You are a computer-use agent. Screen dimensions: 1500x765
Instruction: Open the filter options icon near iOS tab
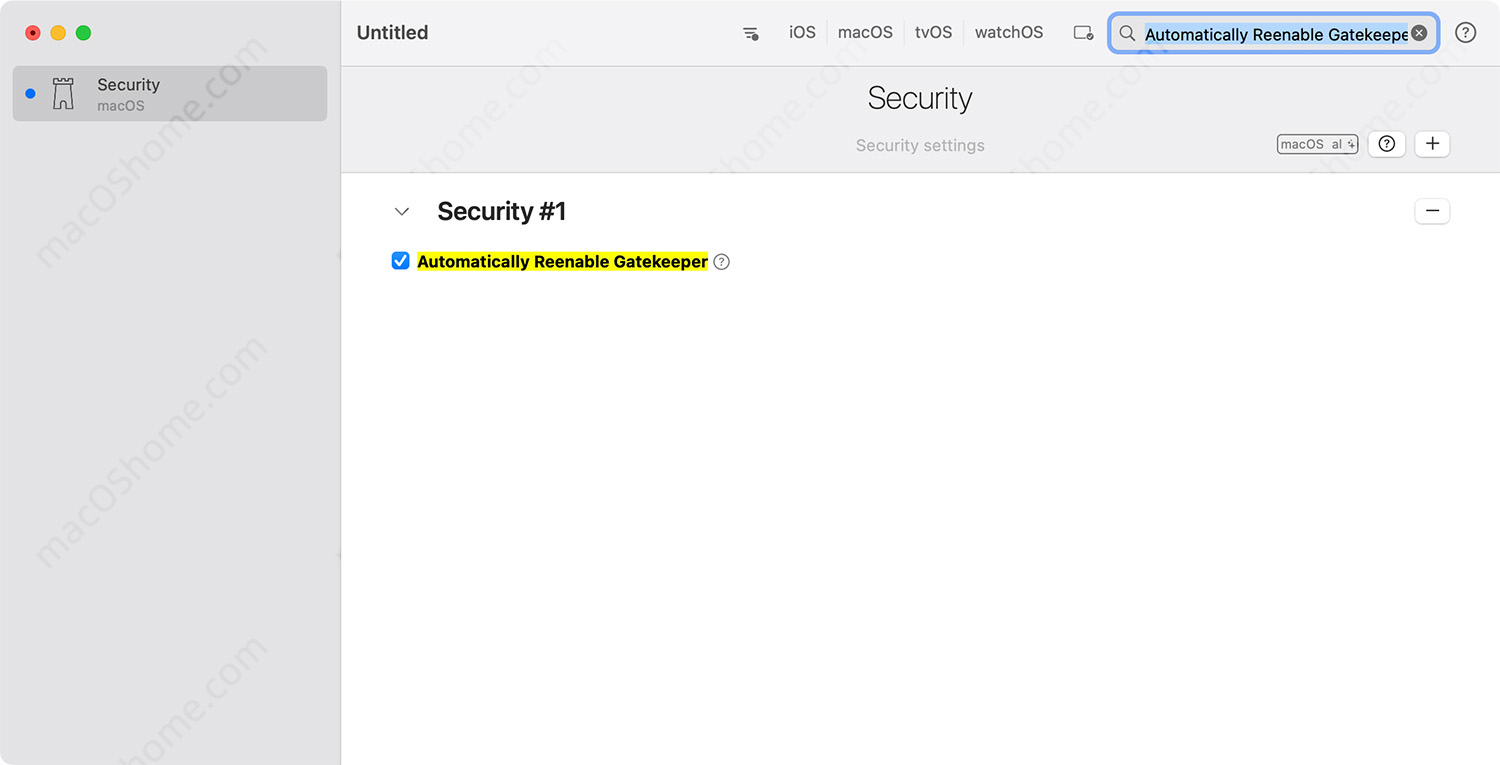tap(751, 33)
